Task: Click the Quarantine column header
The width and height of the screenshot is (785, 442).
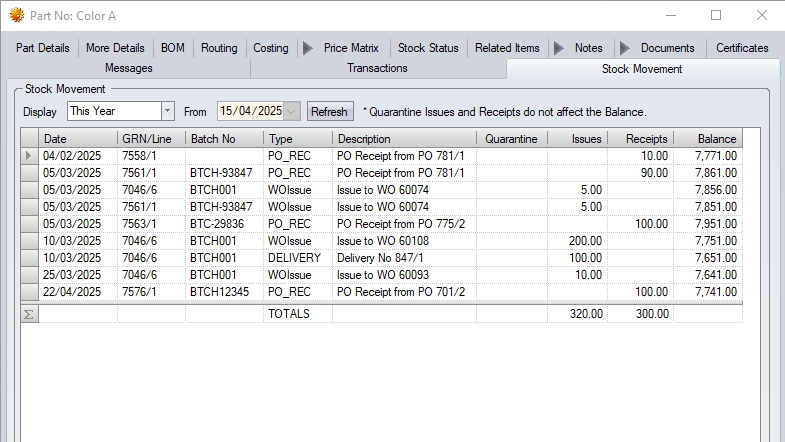Action: (x=512, y=139)
